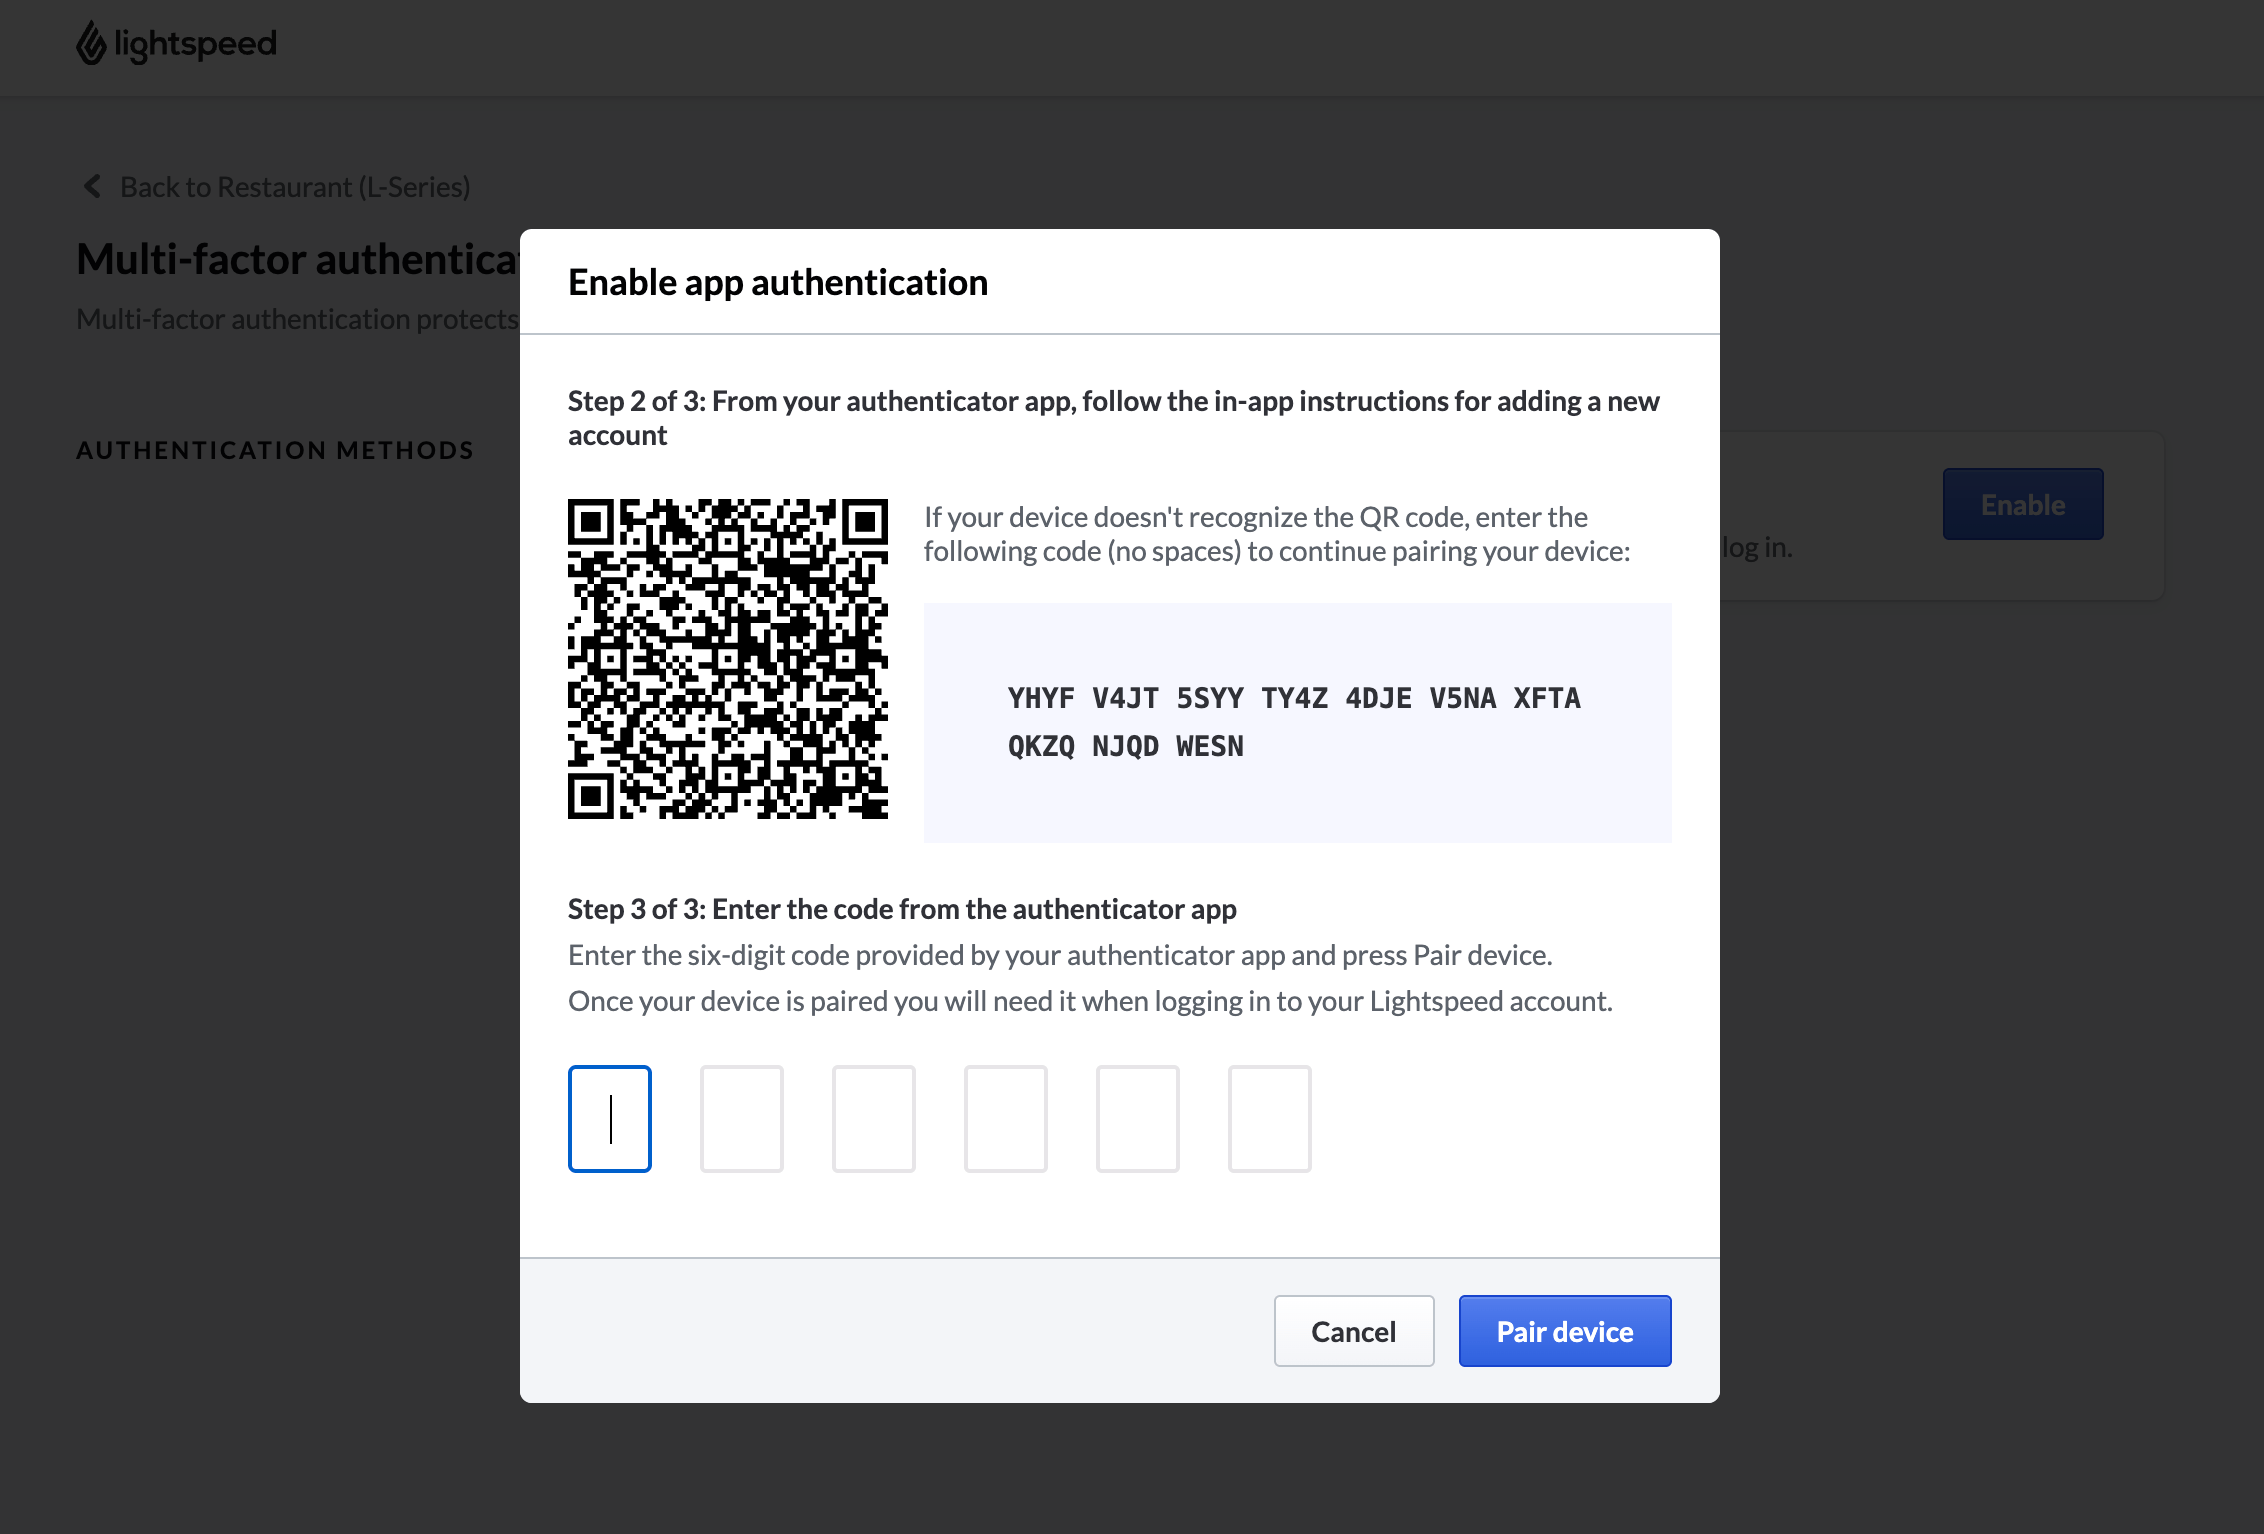This screenshot has width=2264, height=1534.
Task: Click the back chevron arrow
Action: click(x=91, y=187)
